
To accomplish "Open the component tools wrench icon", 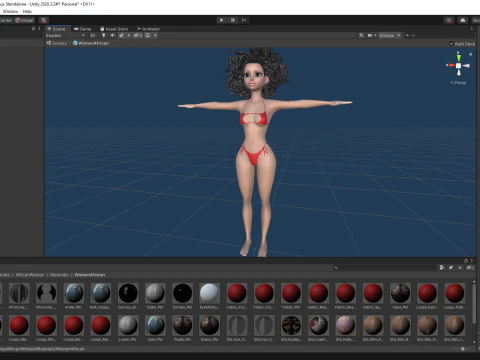I will (x=361, y=35).
